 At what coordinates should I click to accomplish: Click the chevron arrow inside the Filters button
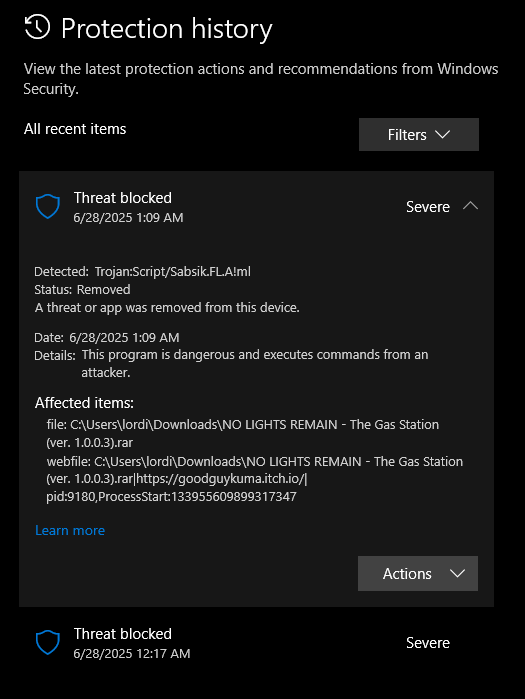click(x=442, y=135)
